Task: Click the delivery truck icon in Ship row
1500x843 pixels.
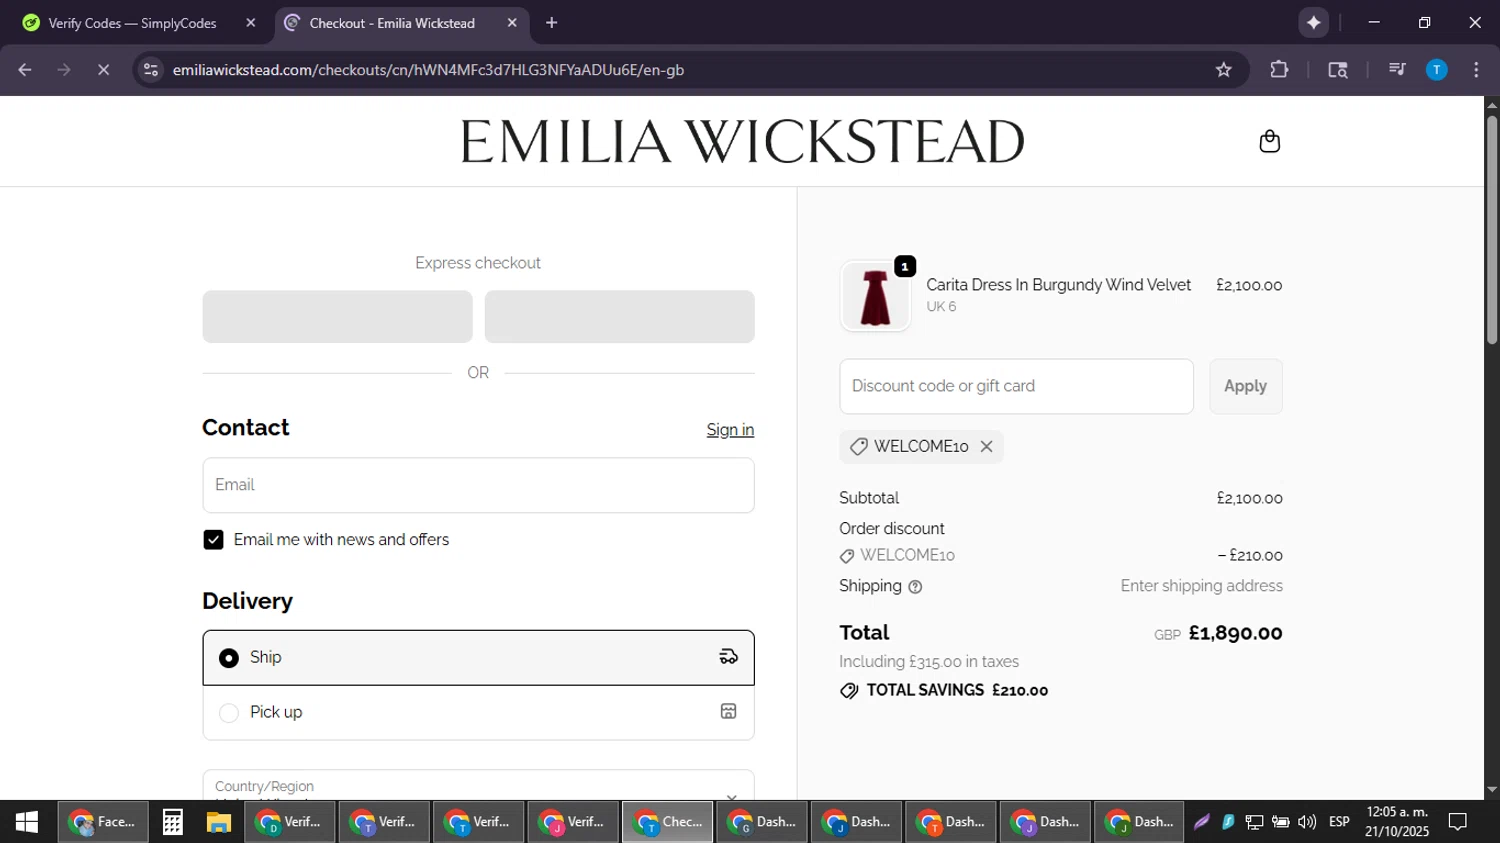Action: pyautogui.click(x=728, y=657)
